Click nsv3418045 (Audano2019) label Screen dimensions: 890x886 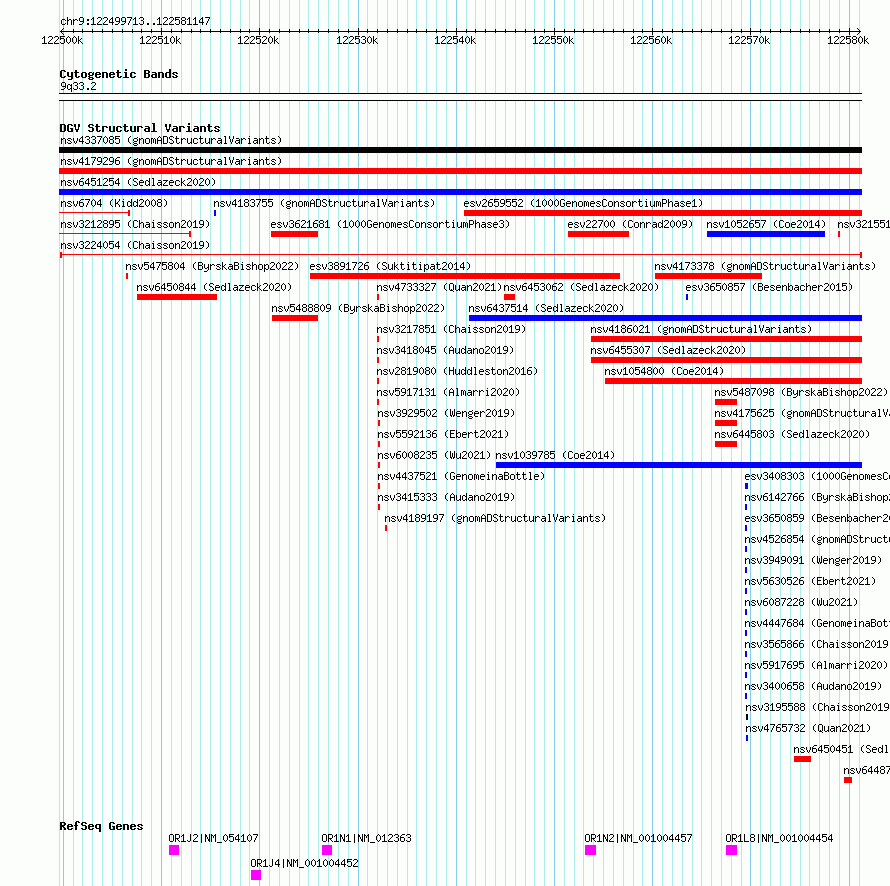tap(445, 350)
